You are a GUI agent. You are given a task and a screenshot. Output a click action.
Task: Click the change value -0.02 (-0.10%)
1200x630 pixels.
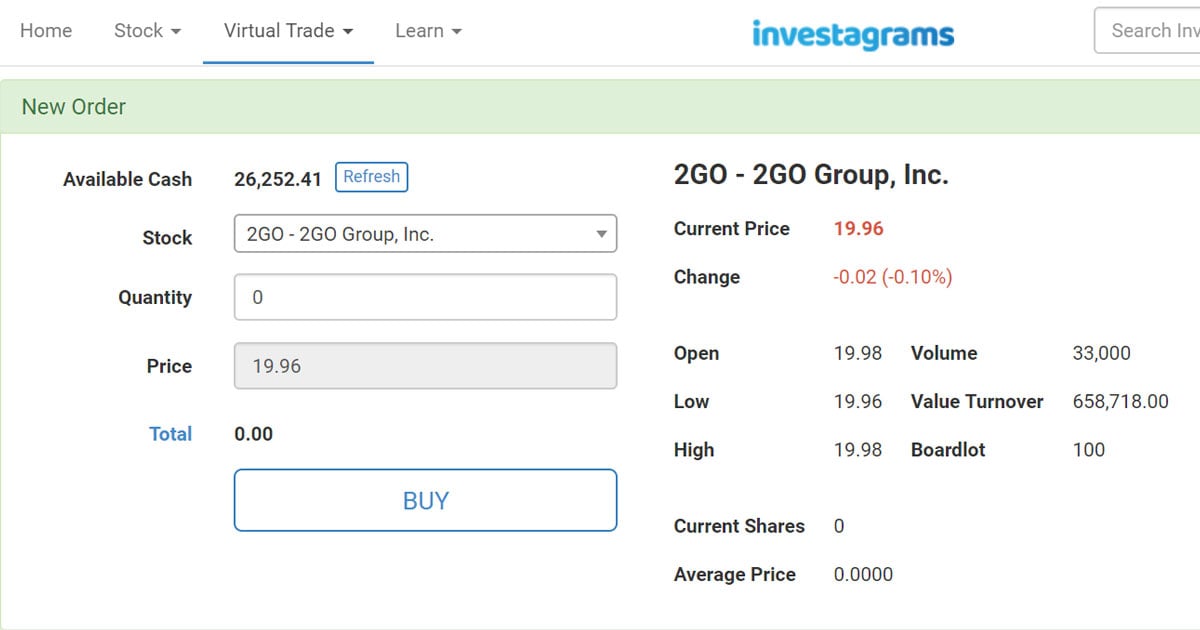pyautogui.click(x=893, y=277)
